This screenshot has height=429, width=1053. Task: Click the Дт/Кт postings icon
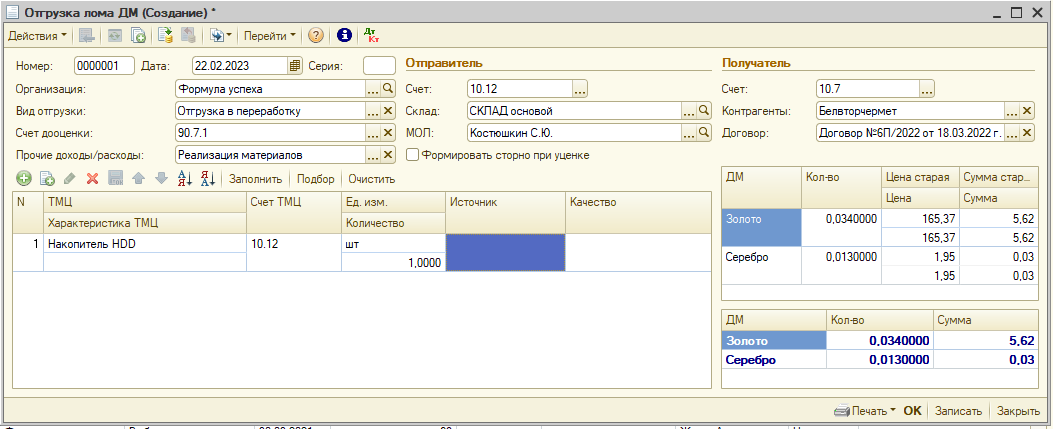tap(372, 36)
